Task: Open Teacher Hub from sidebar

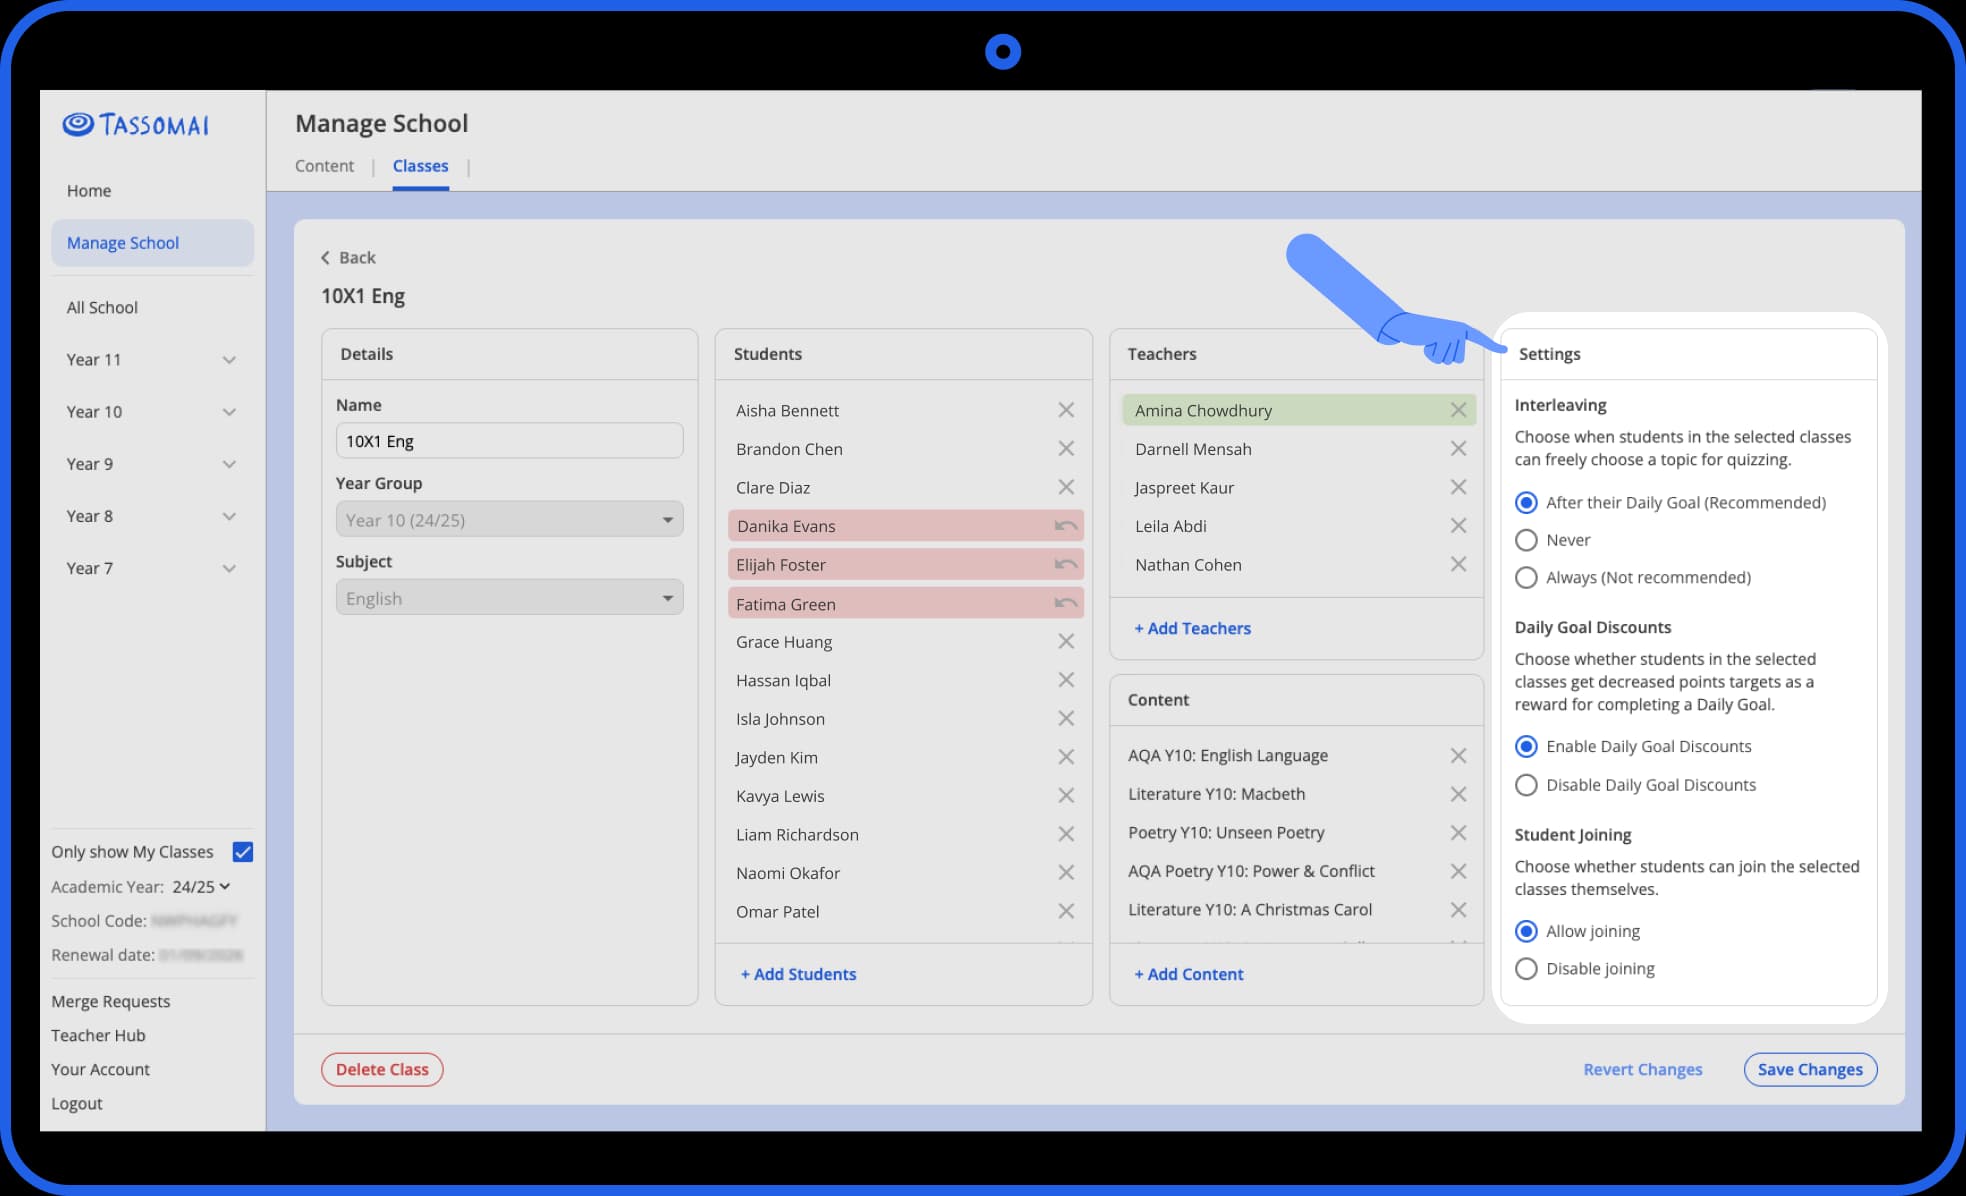Action: 98,1035
